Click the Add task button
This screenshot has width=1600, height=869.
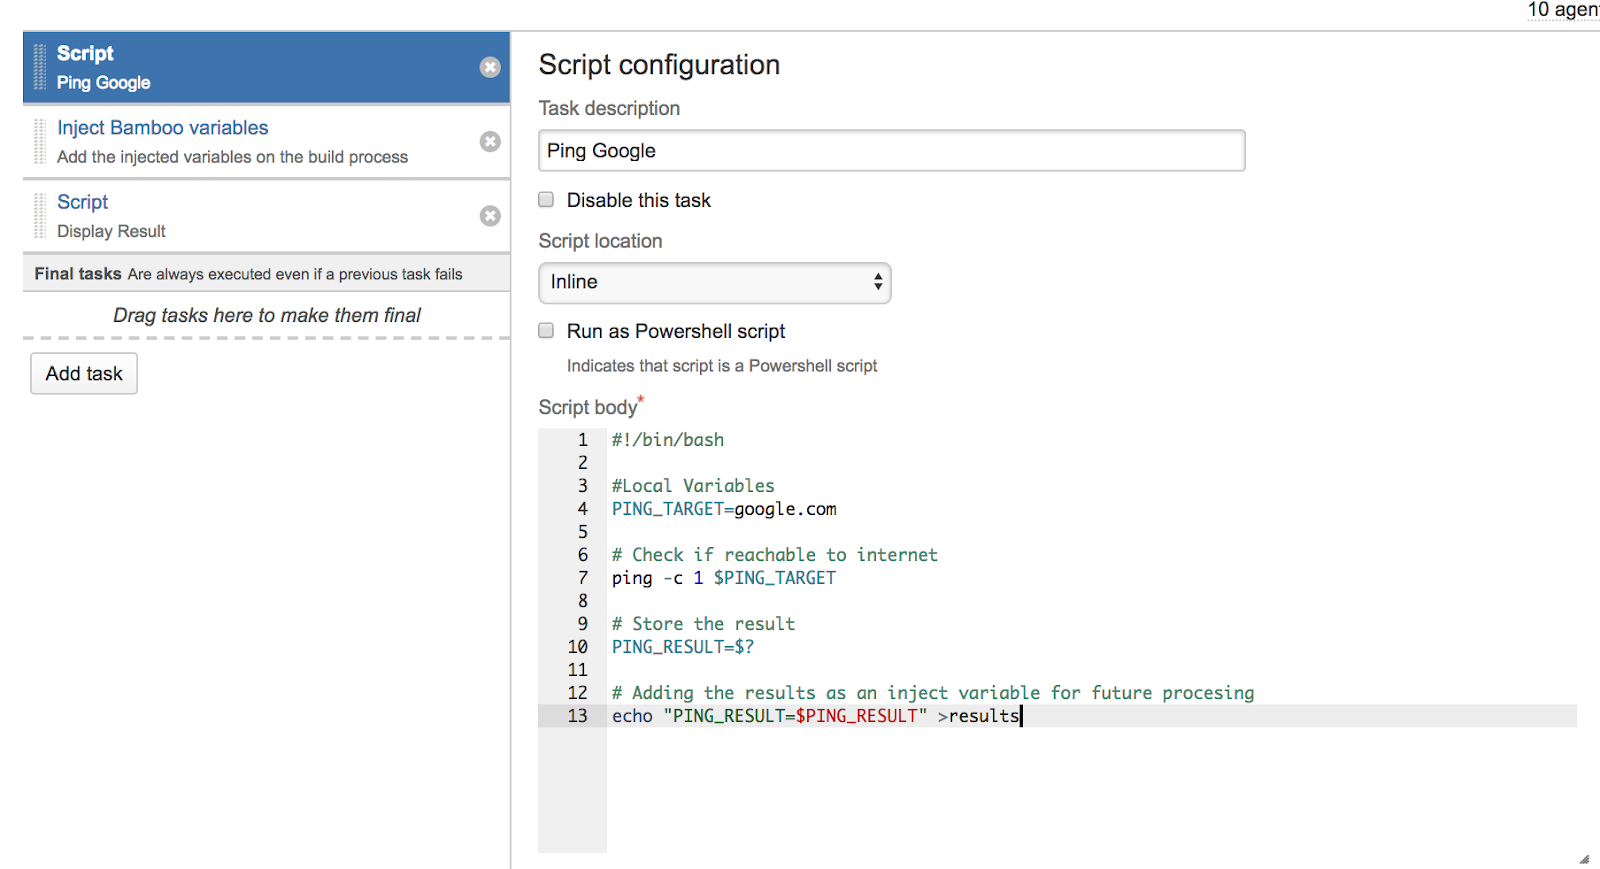[x=84, y=373]
